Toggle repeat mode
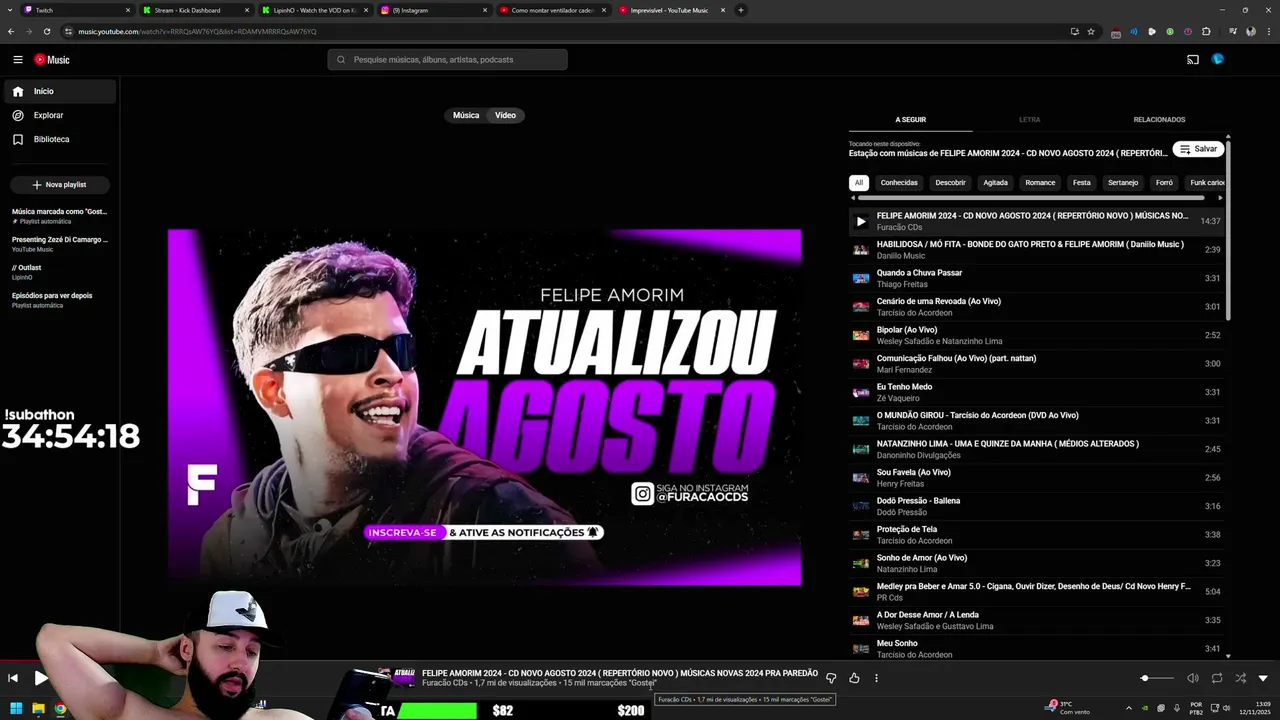The height and width of the screenshot is (720, 1280). [x=1217, y=678]
